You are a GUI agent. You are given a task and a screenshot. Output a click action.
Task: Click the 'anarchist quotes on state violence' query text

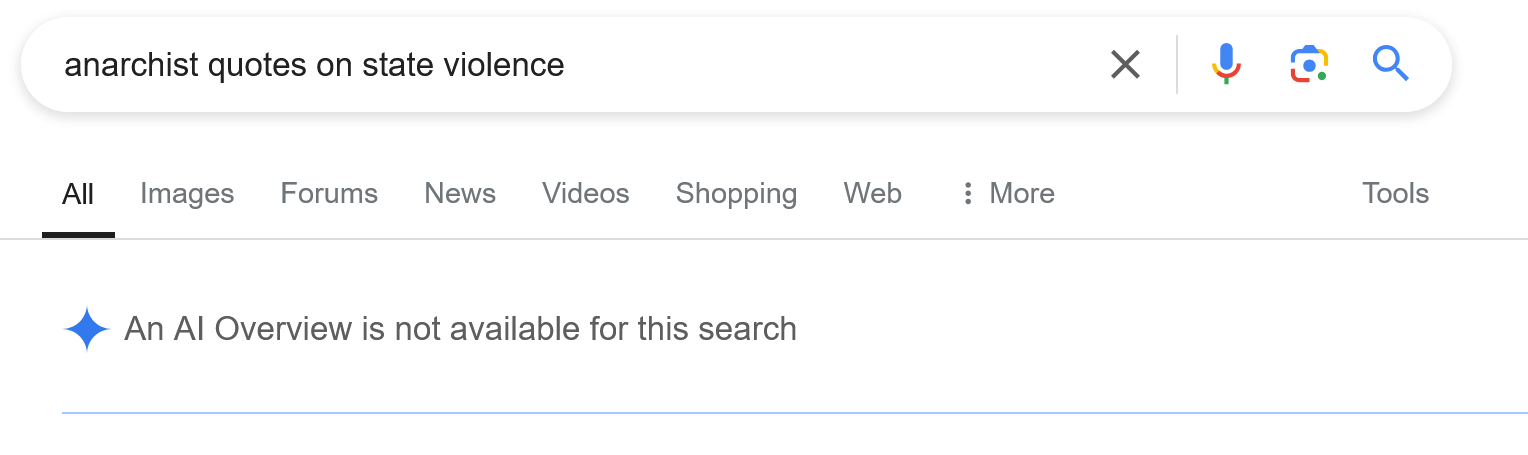[314, 65]
